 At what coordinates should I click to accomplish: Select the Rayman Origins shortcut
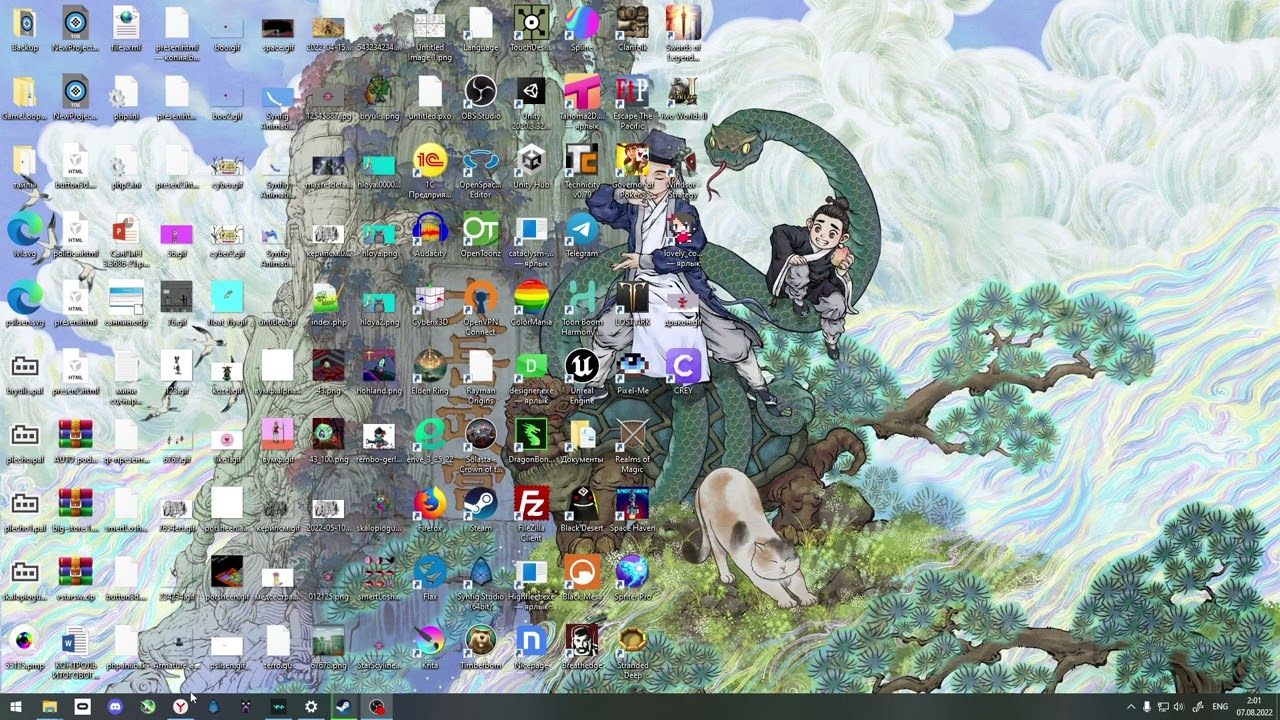point(481,377)
